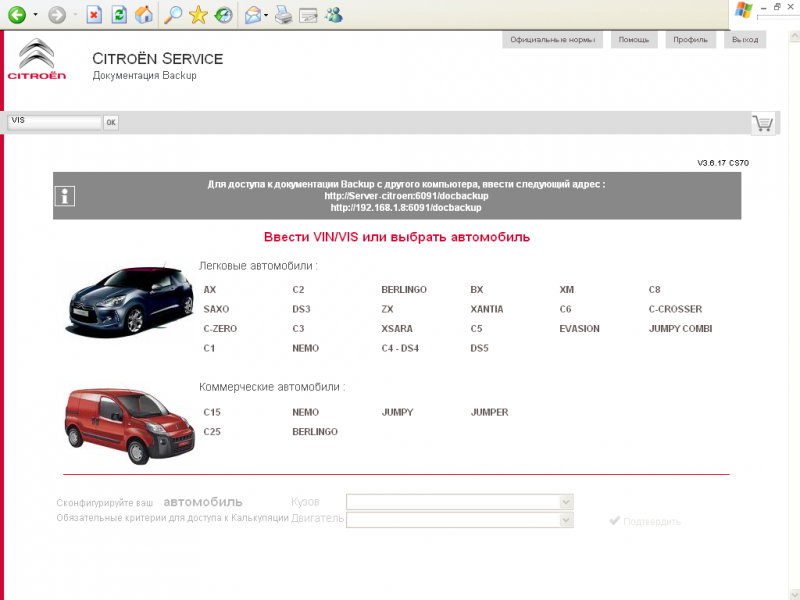
Task: Open the Mail icon dropdown arrow
Action: [x=266, y=15]
